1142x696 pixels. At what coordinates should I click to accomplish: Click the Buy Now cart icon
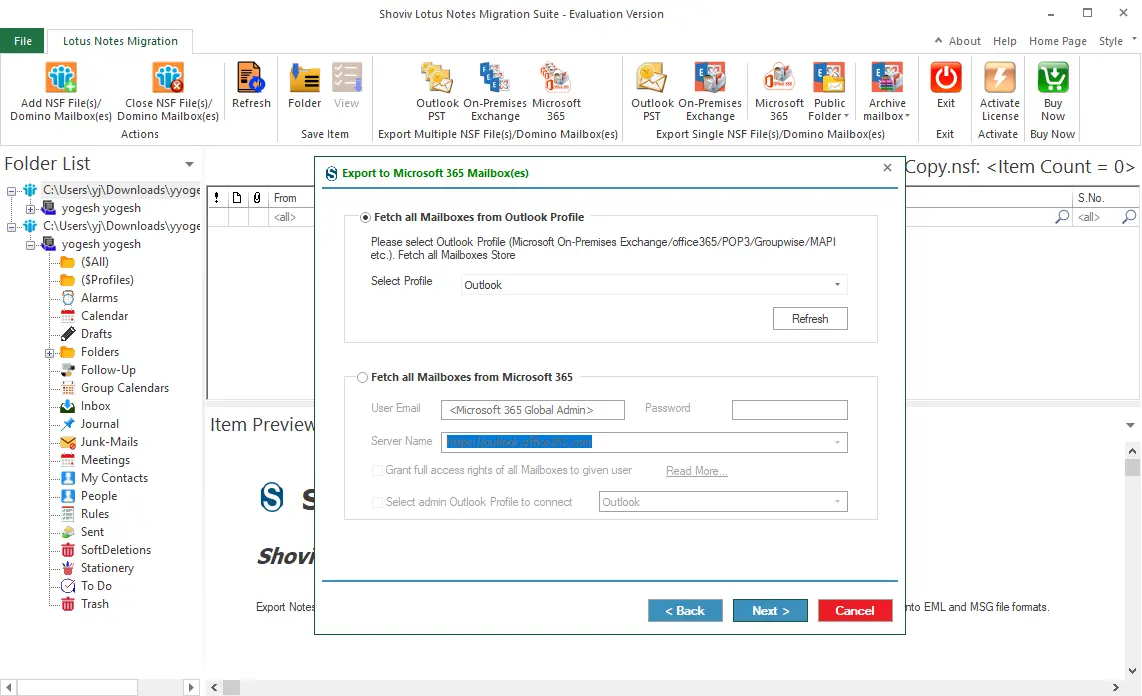[1052, 77]
